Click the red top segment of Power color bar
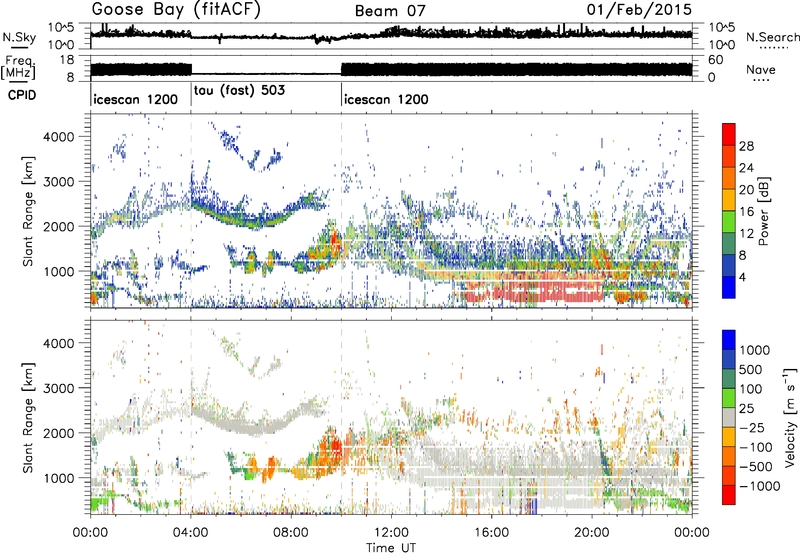This screenshot has height=554, width=800. pyautogui.click(x=729, y=135)
